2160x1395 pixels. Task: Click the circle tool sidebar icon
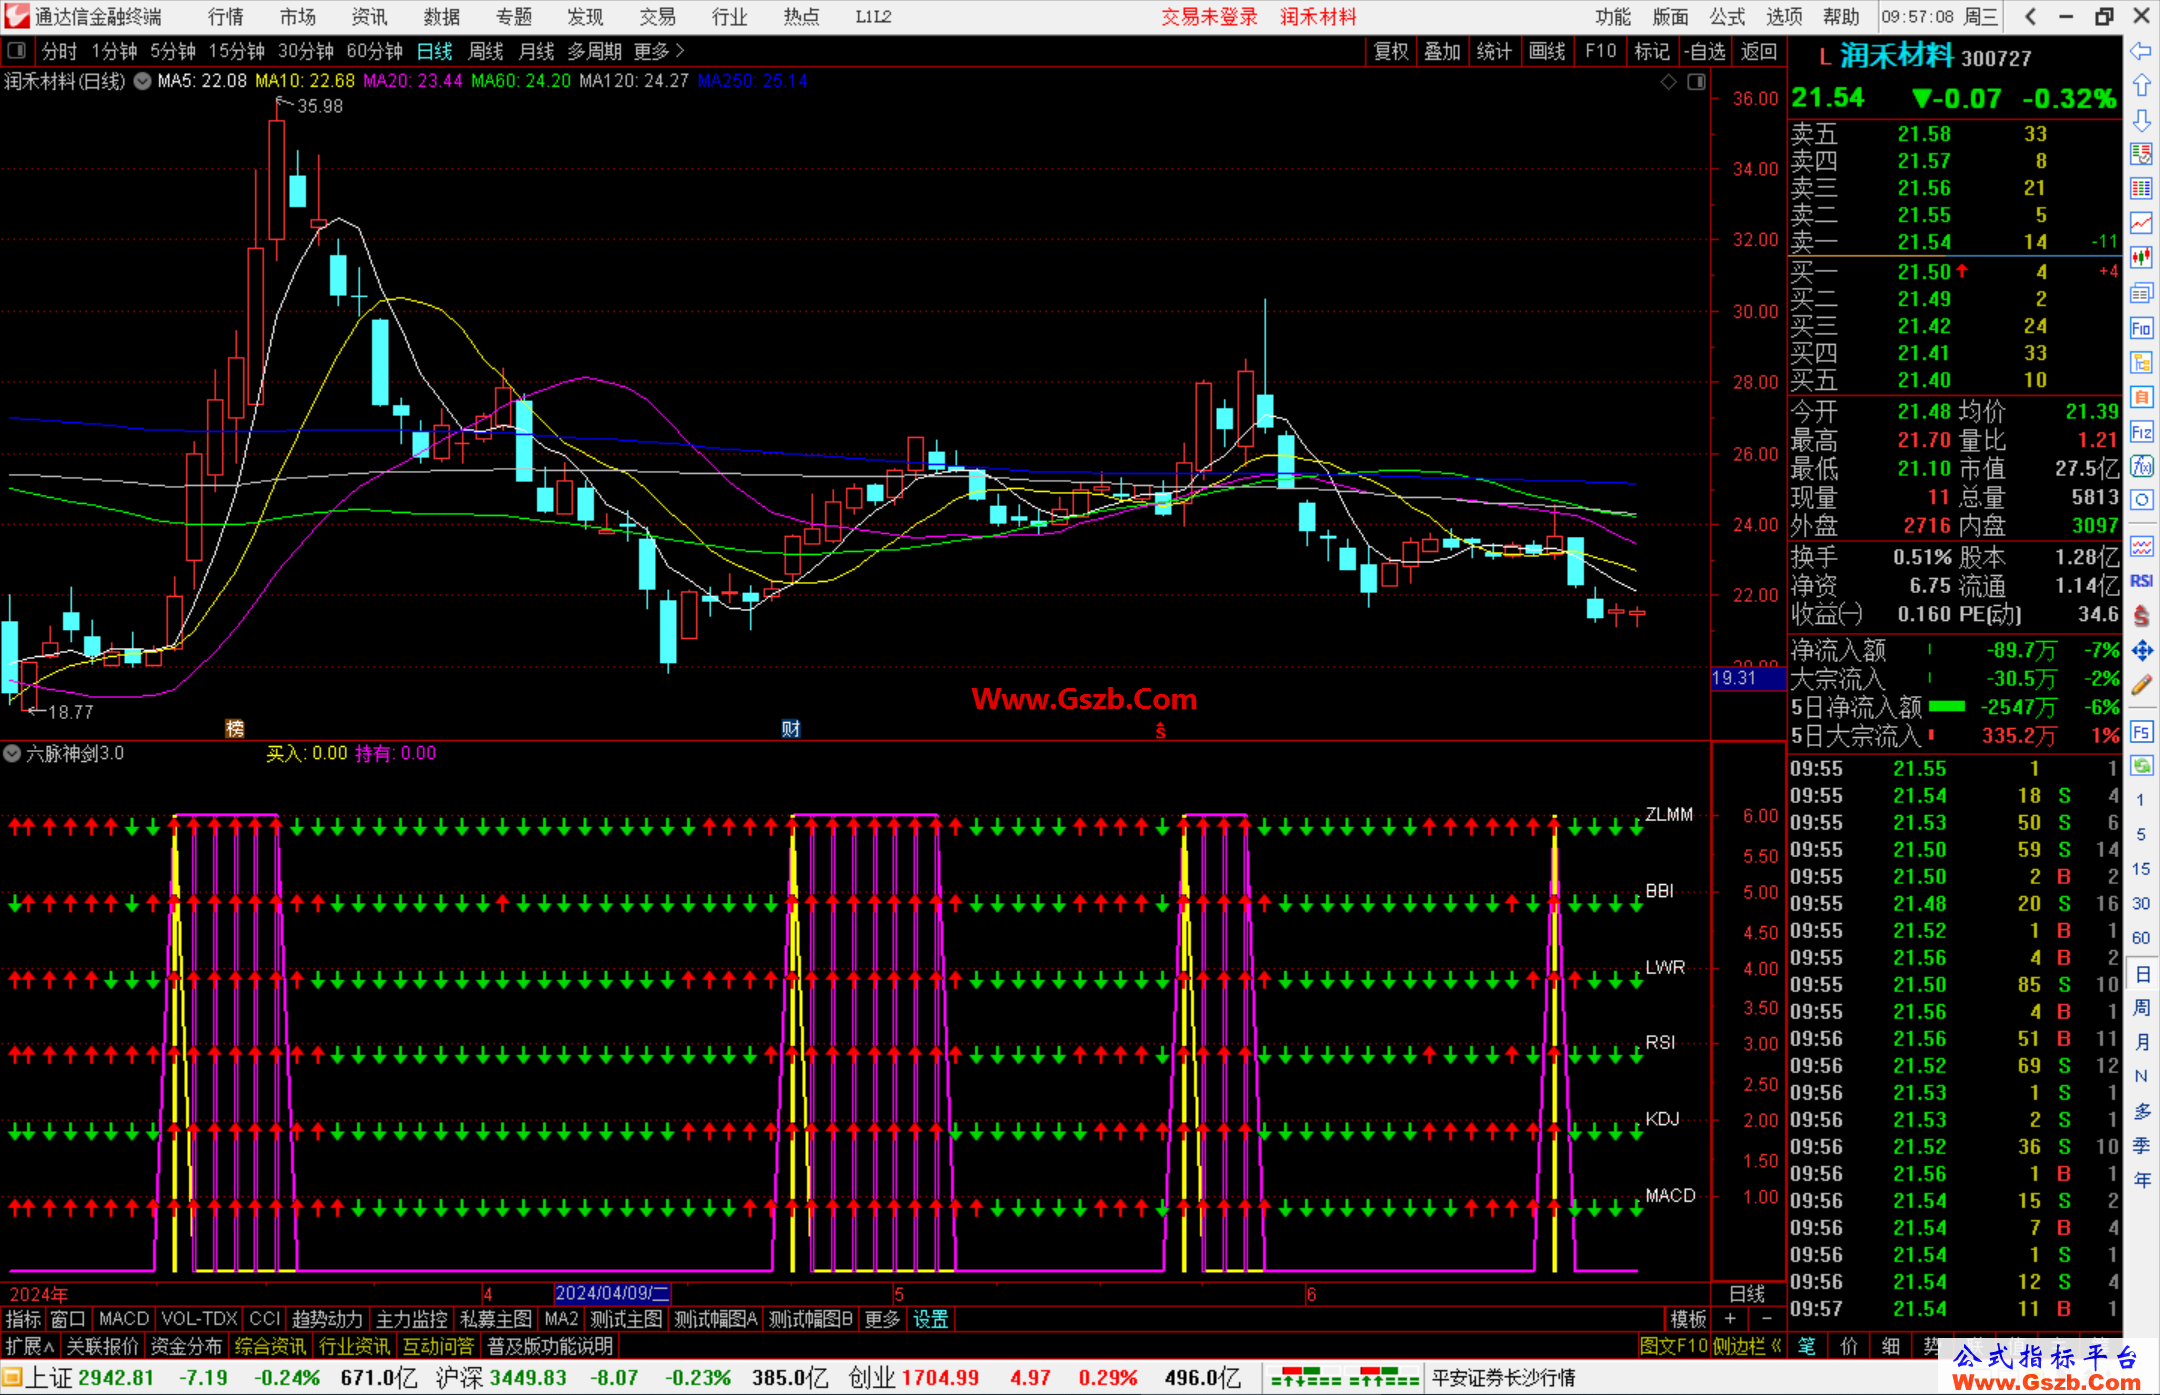(2141, 500)
